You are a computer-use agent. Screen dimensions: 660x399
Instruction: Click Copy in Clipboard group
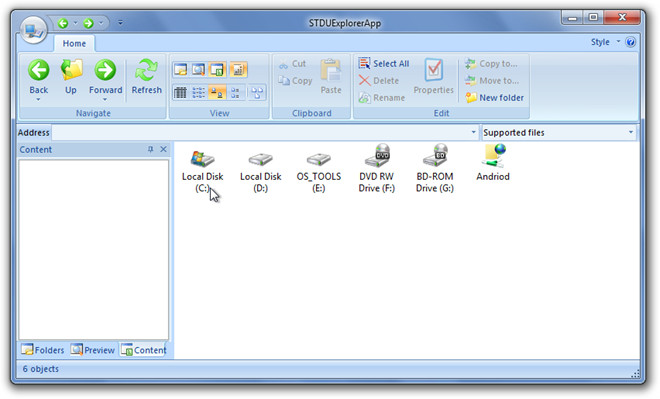295,81
